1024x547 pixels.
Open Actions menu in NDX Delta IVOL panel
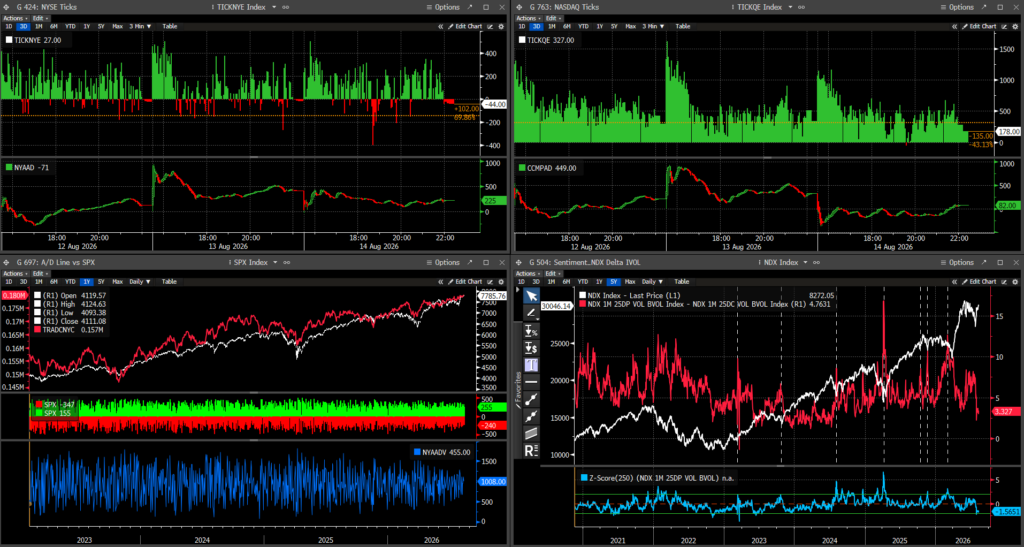[528, 274]
